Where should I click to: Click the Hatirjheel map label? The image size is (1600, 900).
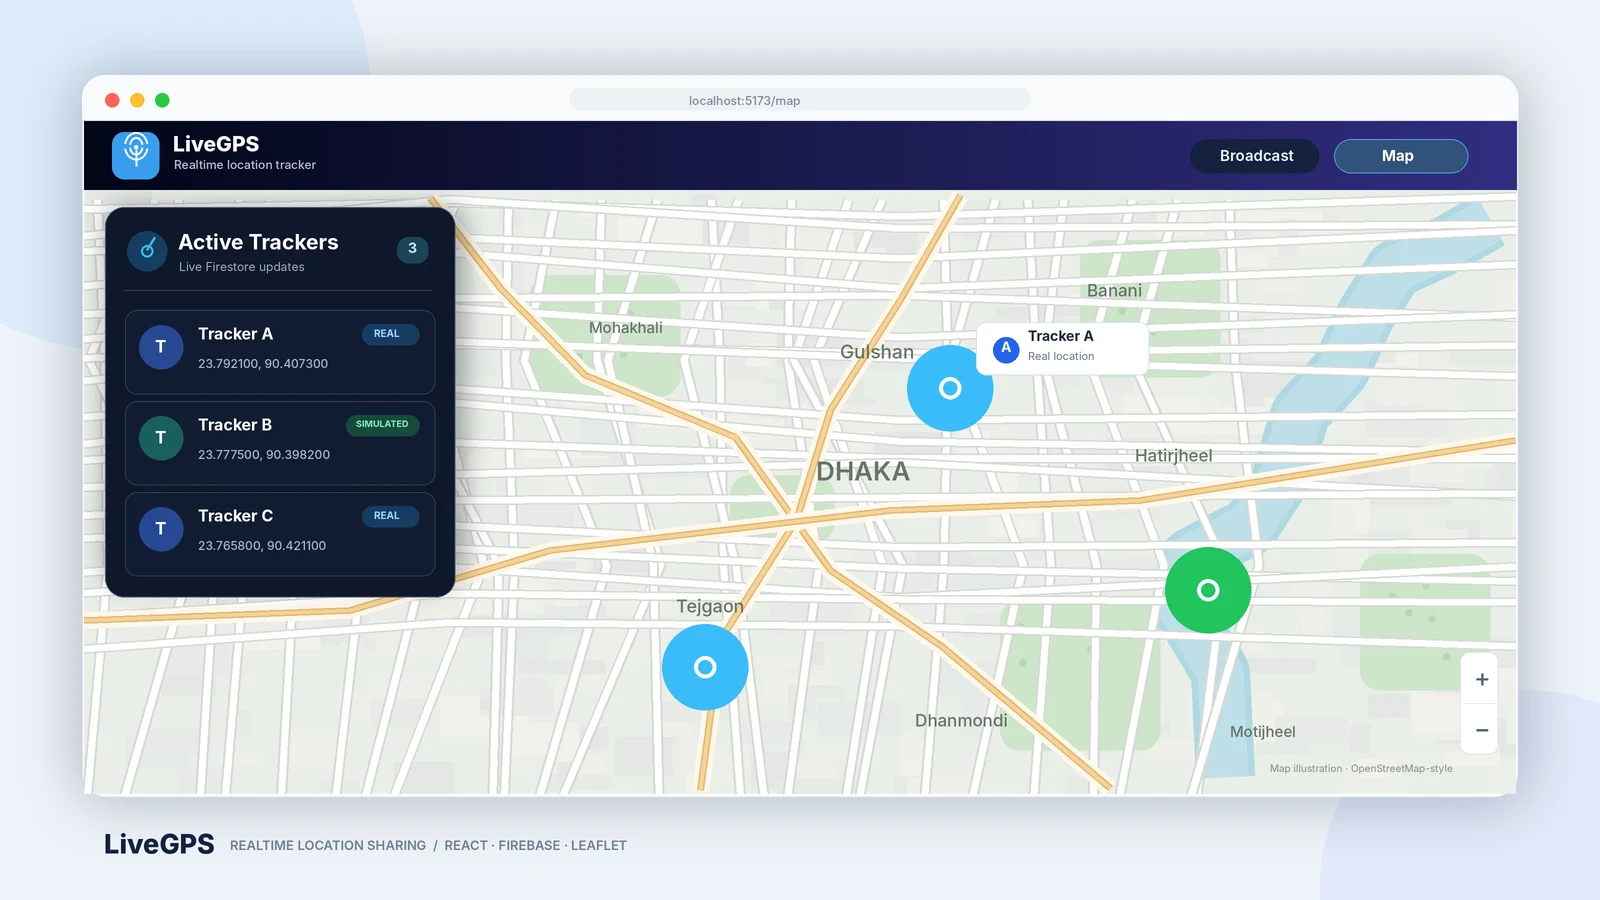(1173, 456)
